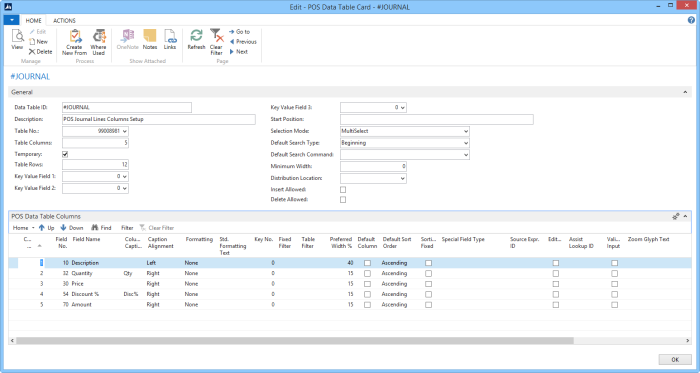This screenshot has height=373, width=700.
Task: Click the application icon in the title bar
Action: click(8, 7)
